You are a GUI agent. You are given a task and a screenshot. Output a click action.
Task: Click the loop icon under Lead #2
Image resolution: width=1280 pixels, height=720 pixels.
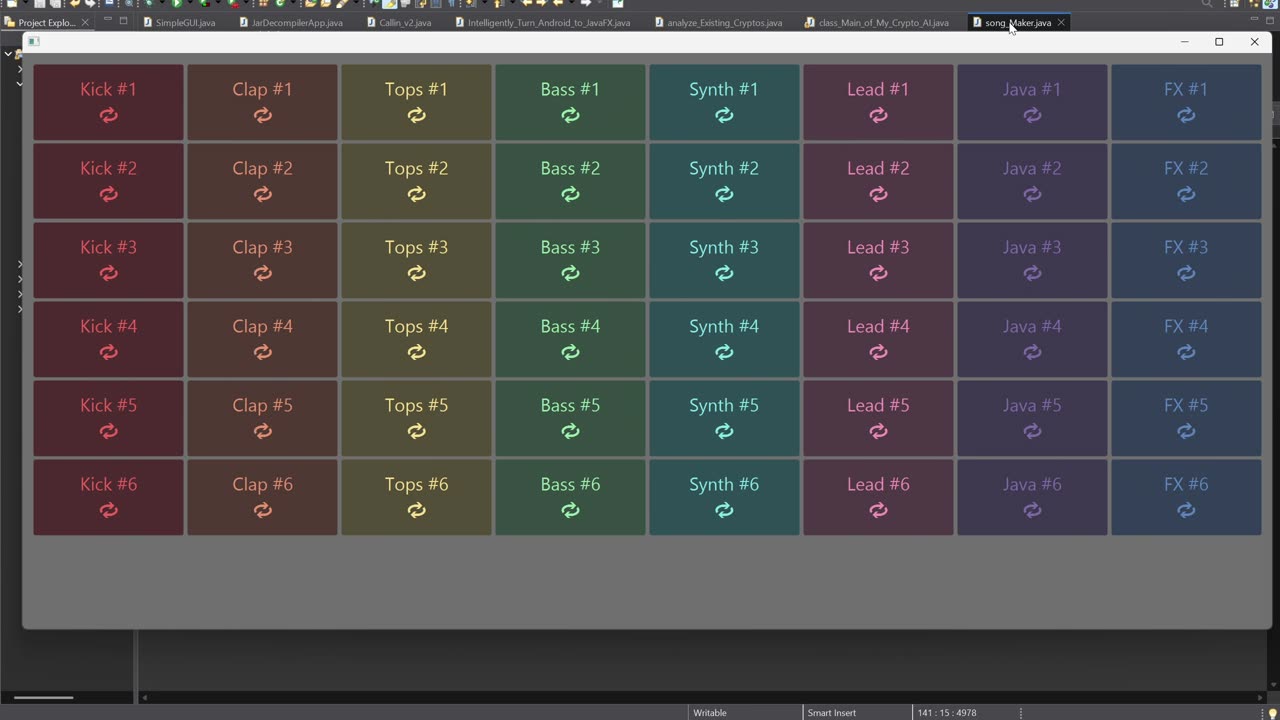click(879, 194)
